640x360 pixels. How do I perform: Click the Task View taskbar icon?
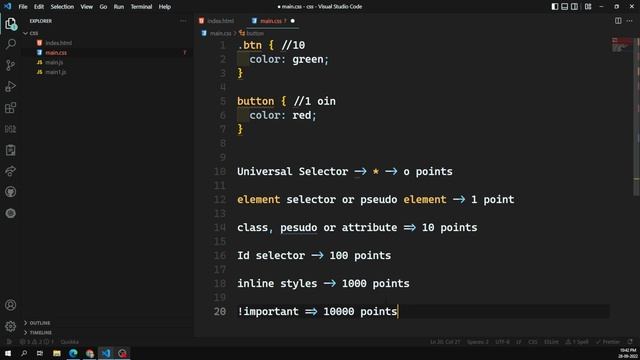[x=40, y=353]
